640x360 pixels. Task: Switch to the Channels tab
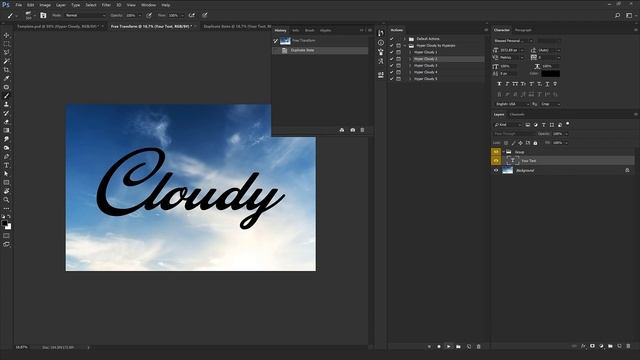[517, 115]
